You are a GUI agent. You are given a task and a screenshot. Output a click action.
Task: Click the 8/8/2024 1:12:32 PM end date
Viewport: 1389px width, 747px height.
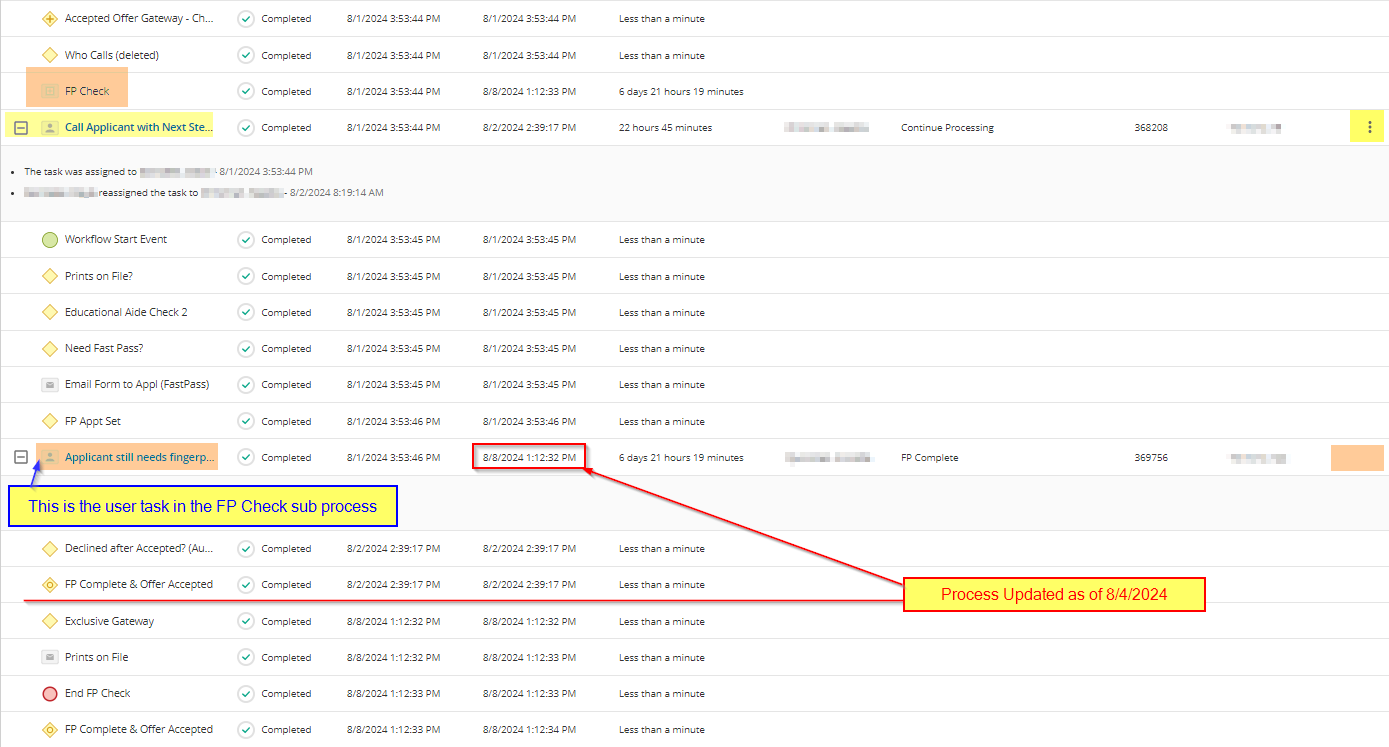(529, 458)
